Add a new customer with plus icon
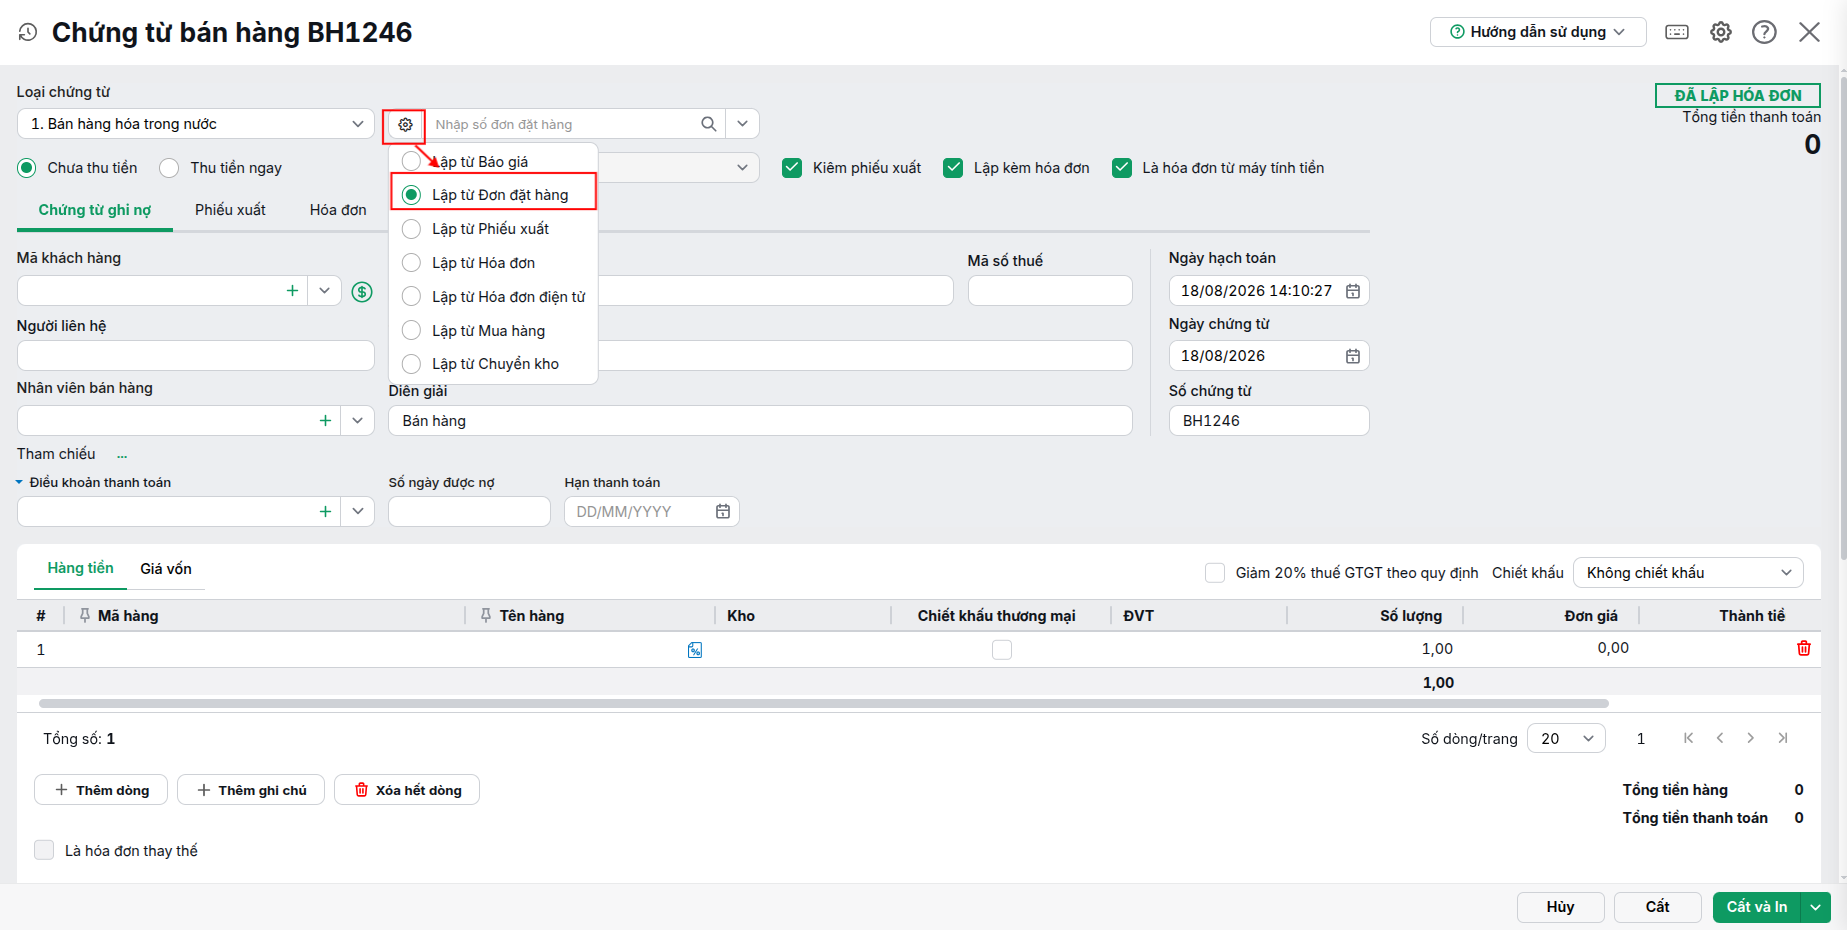 point(292,291)
